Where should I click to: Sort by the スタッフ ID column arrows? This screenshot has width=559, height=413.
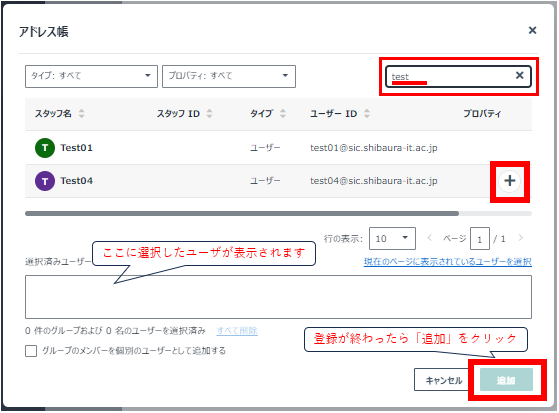point(209,113)
